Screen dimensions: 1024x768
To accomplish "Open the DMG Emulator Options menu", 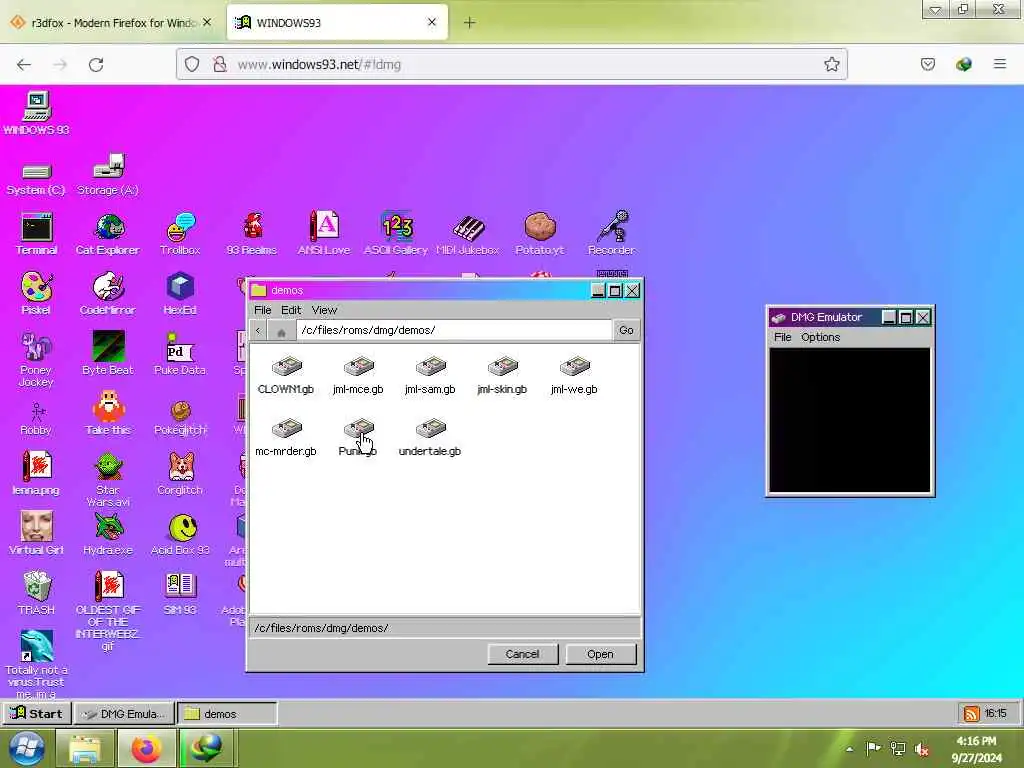I will pos(820,337).
